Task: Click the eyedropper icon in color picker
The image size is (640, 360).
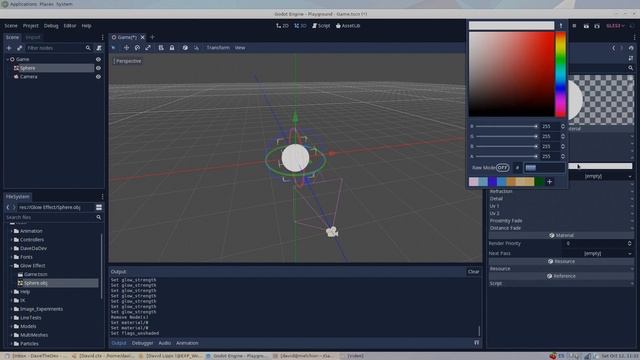Action: [x=561, y=26]
